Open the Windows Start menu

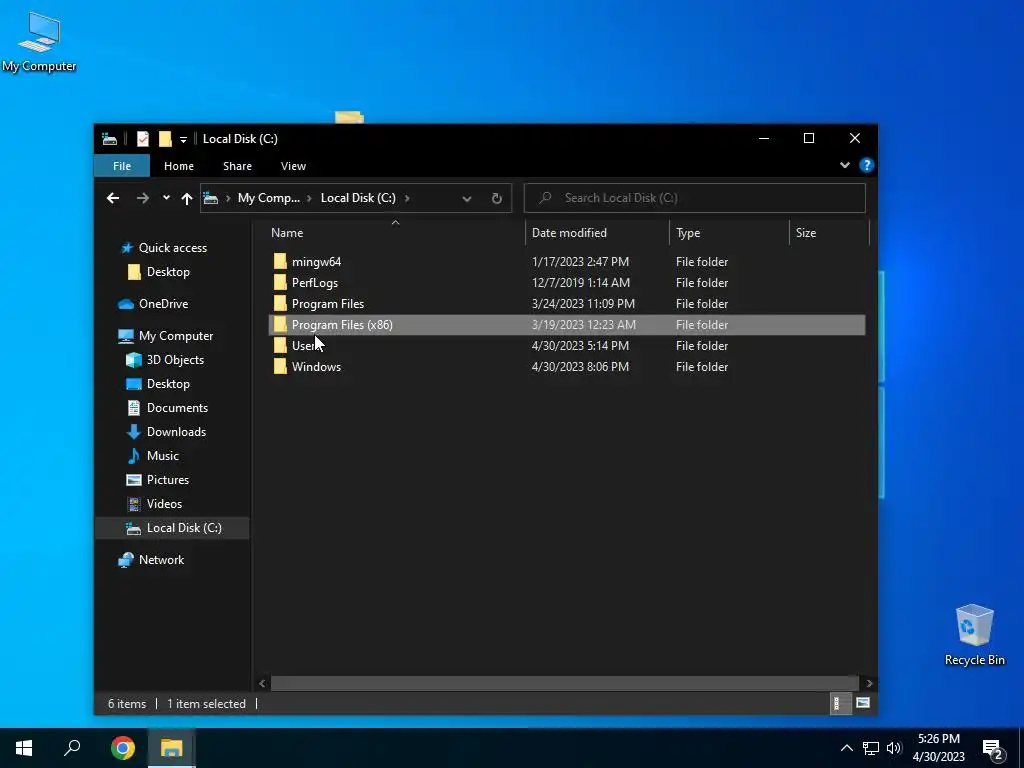click(x=24, y=748)
